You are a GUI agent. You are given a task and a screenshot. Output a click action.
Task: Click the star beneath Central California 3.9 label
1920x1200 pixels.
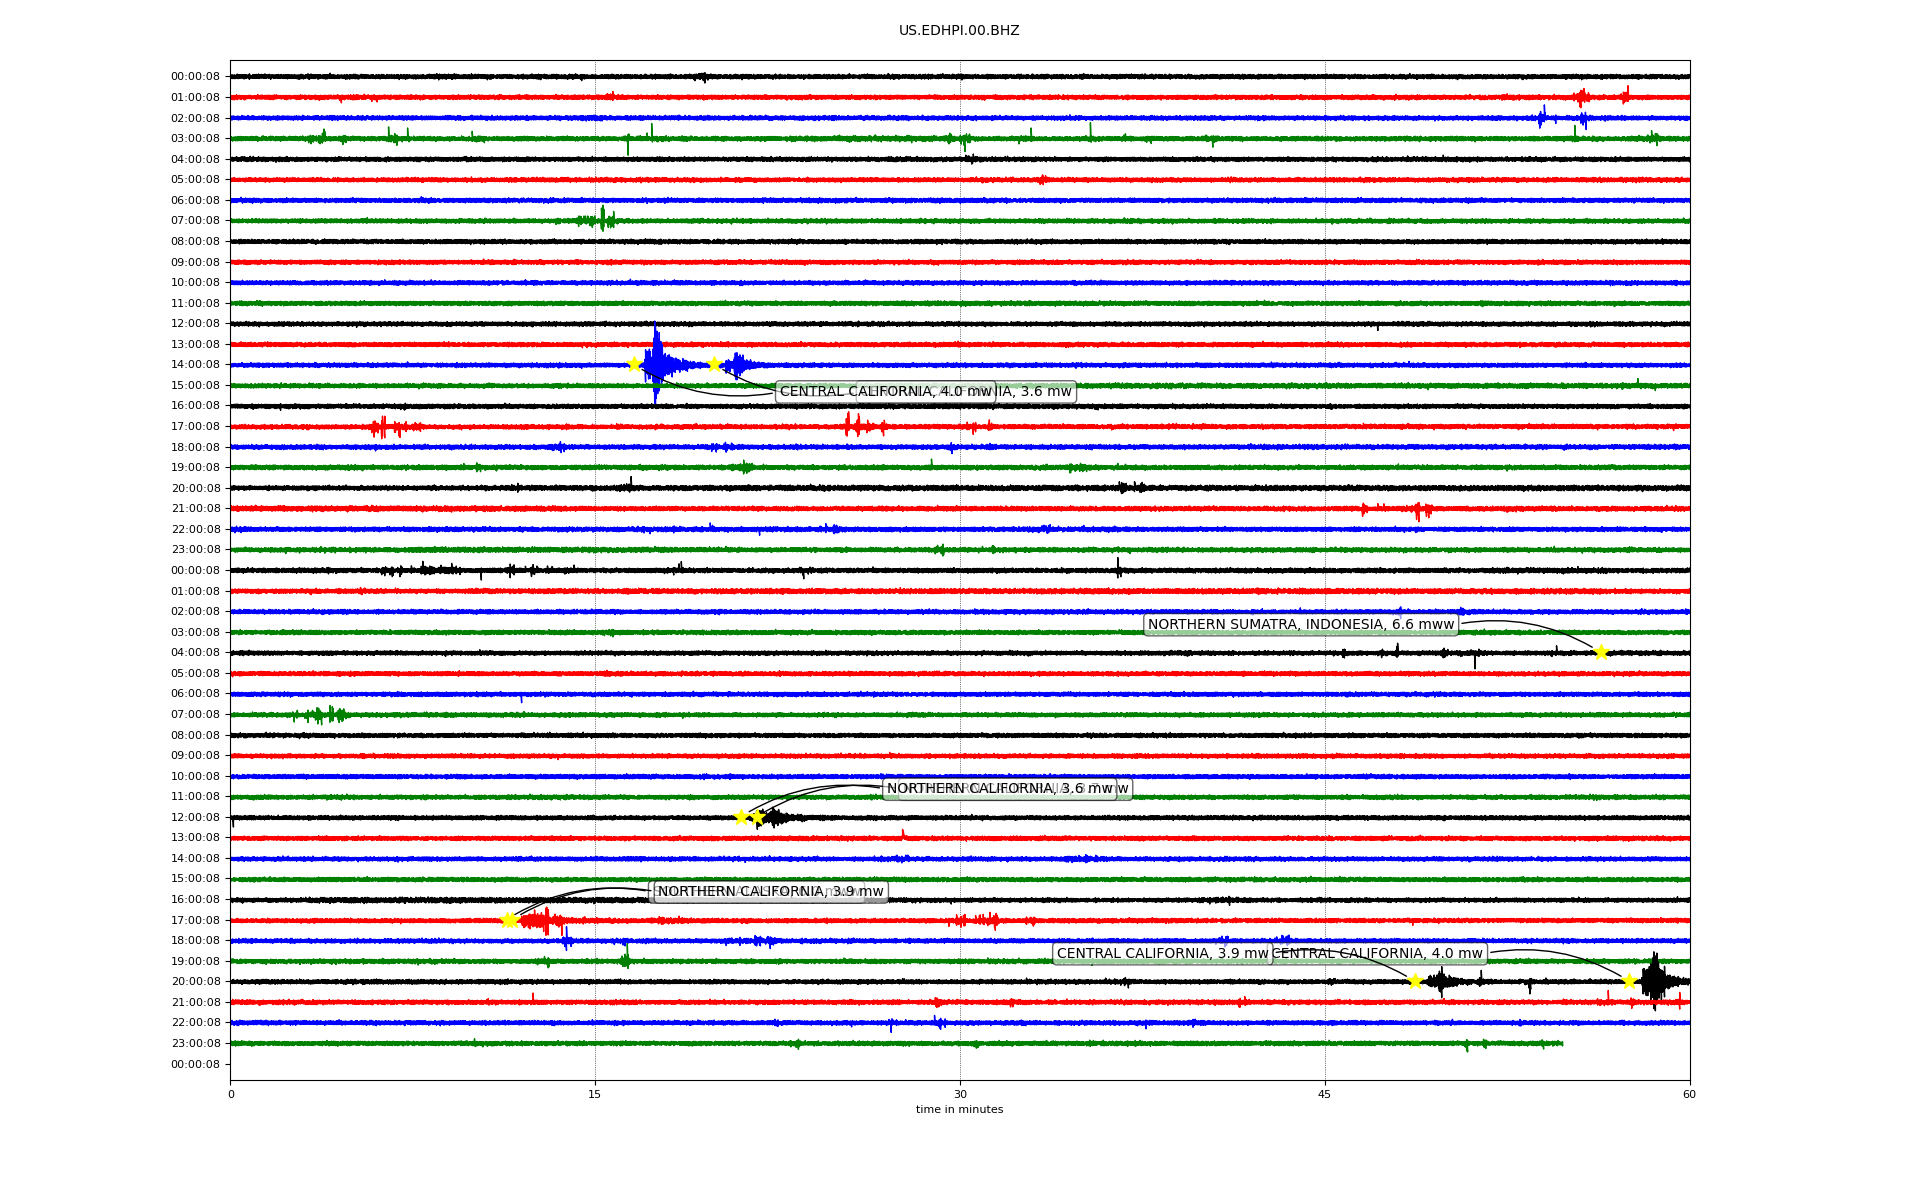(x=1415, y=981)
